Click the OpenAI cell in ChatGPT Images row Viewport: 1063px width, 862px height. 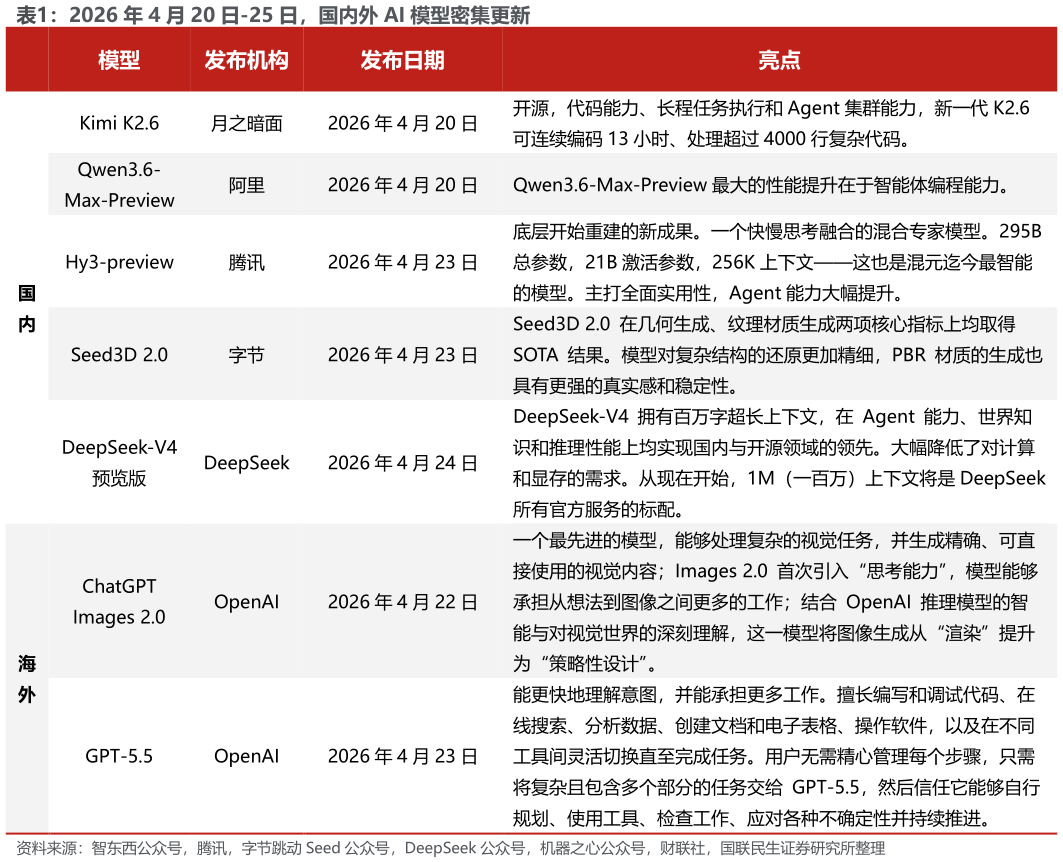point(246,601)
